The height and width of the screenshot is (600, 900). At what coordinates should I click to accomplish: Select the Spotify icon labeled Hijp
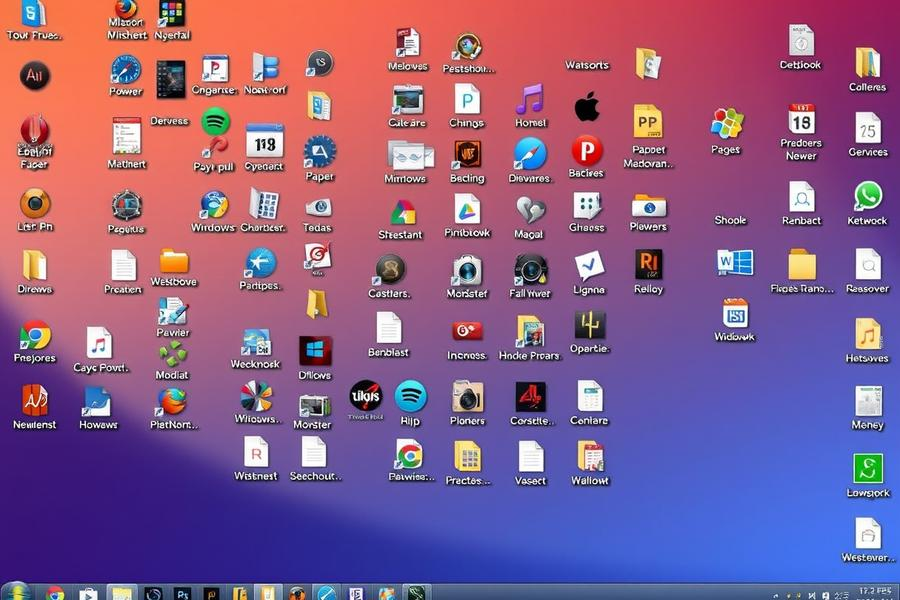coord(410,397)
